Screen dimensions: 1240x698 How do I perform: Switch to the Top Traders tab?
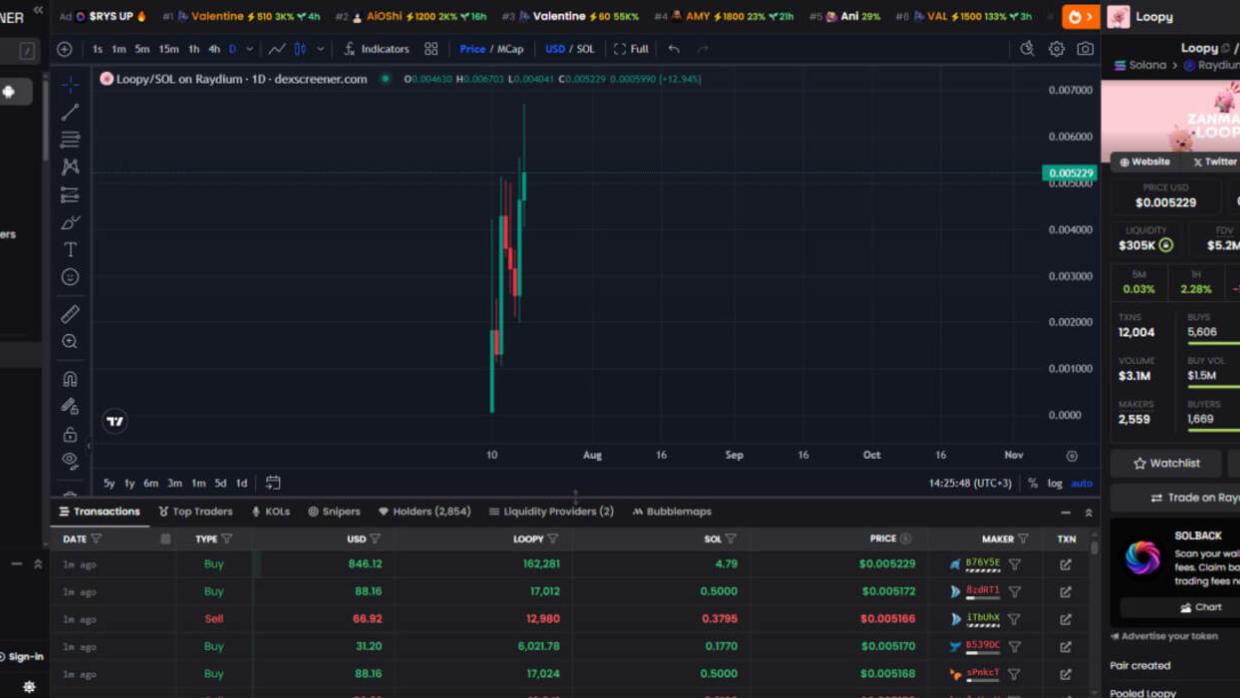[x=195, y=511]
